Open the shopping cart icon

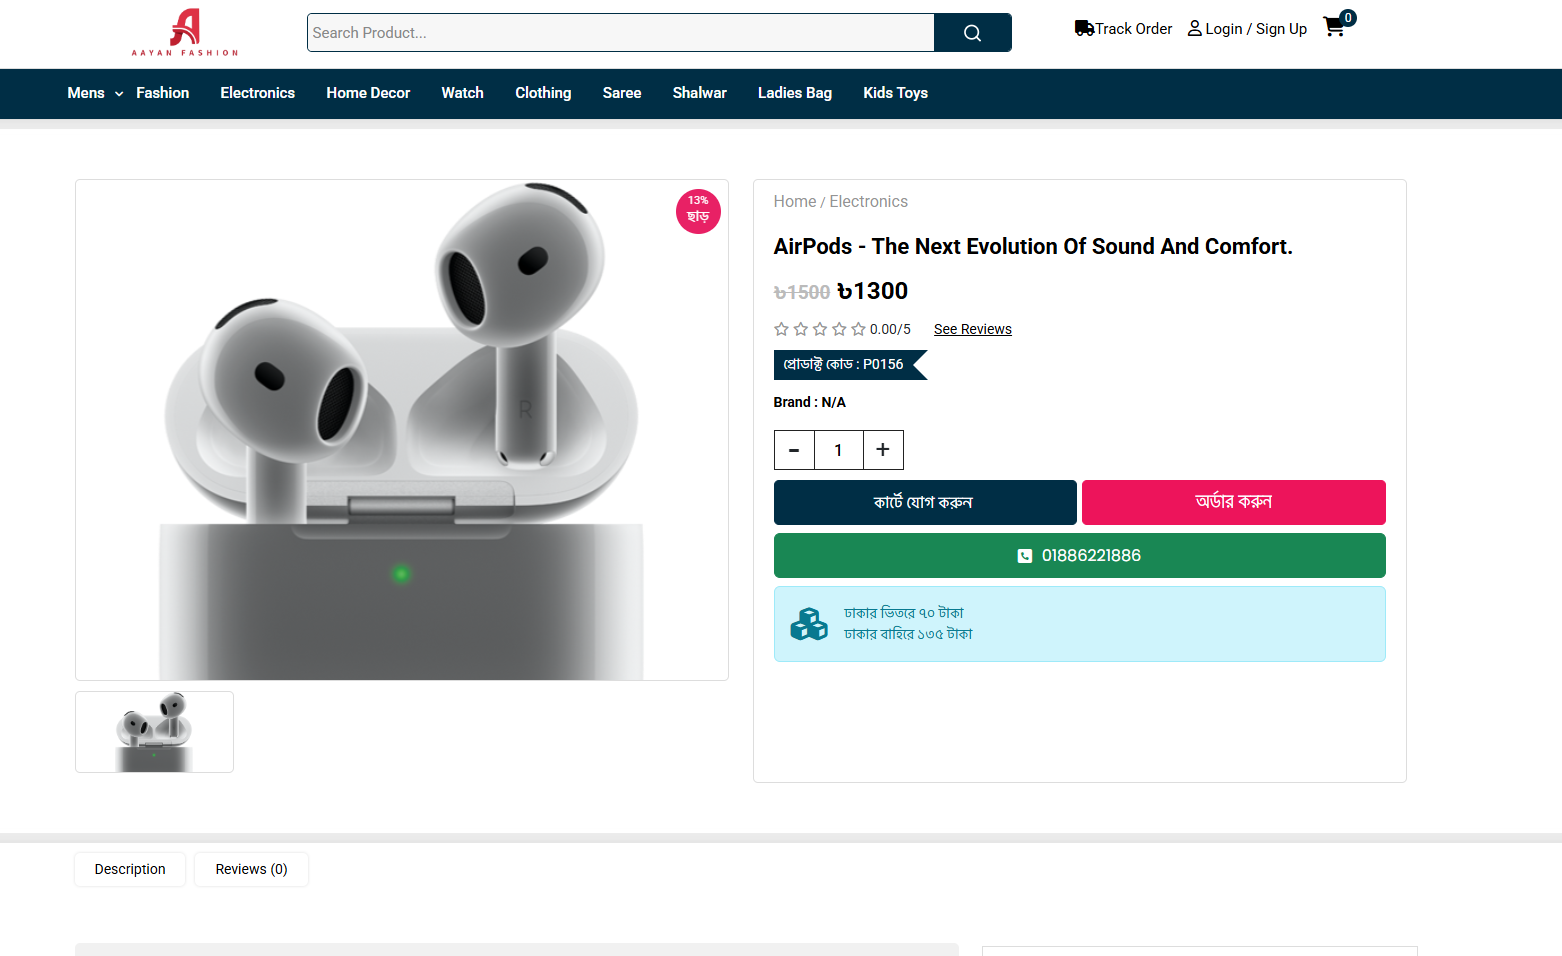coord(1334,27)
